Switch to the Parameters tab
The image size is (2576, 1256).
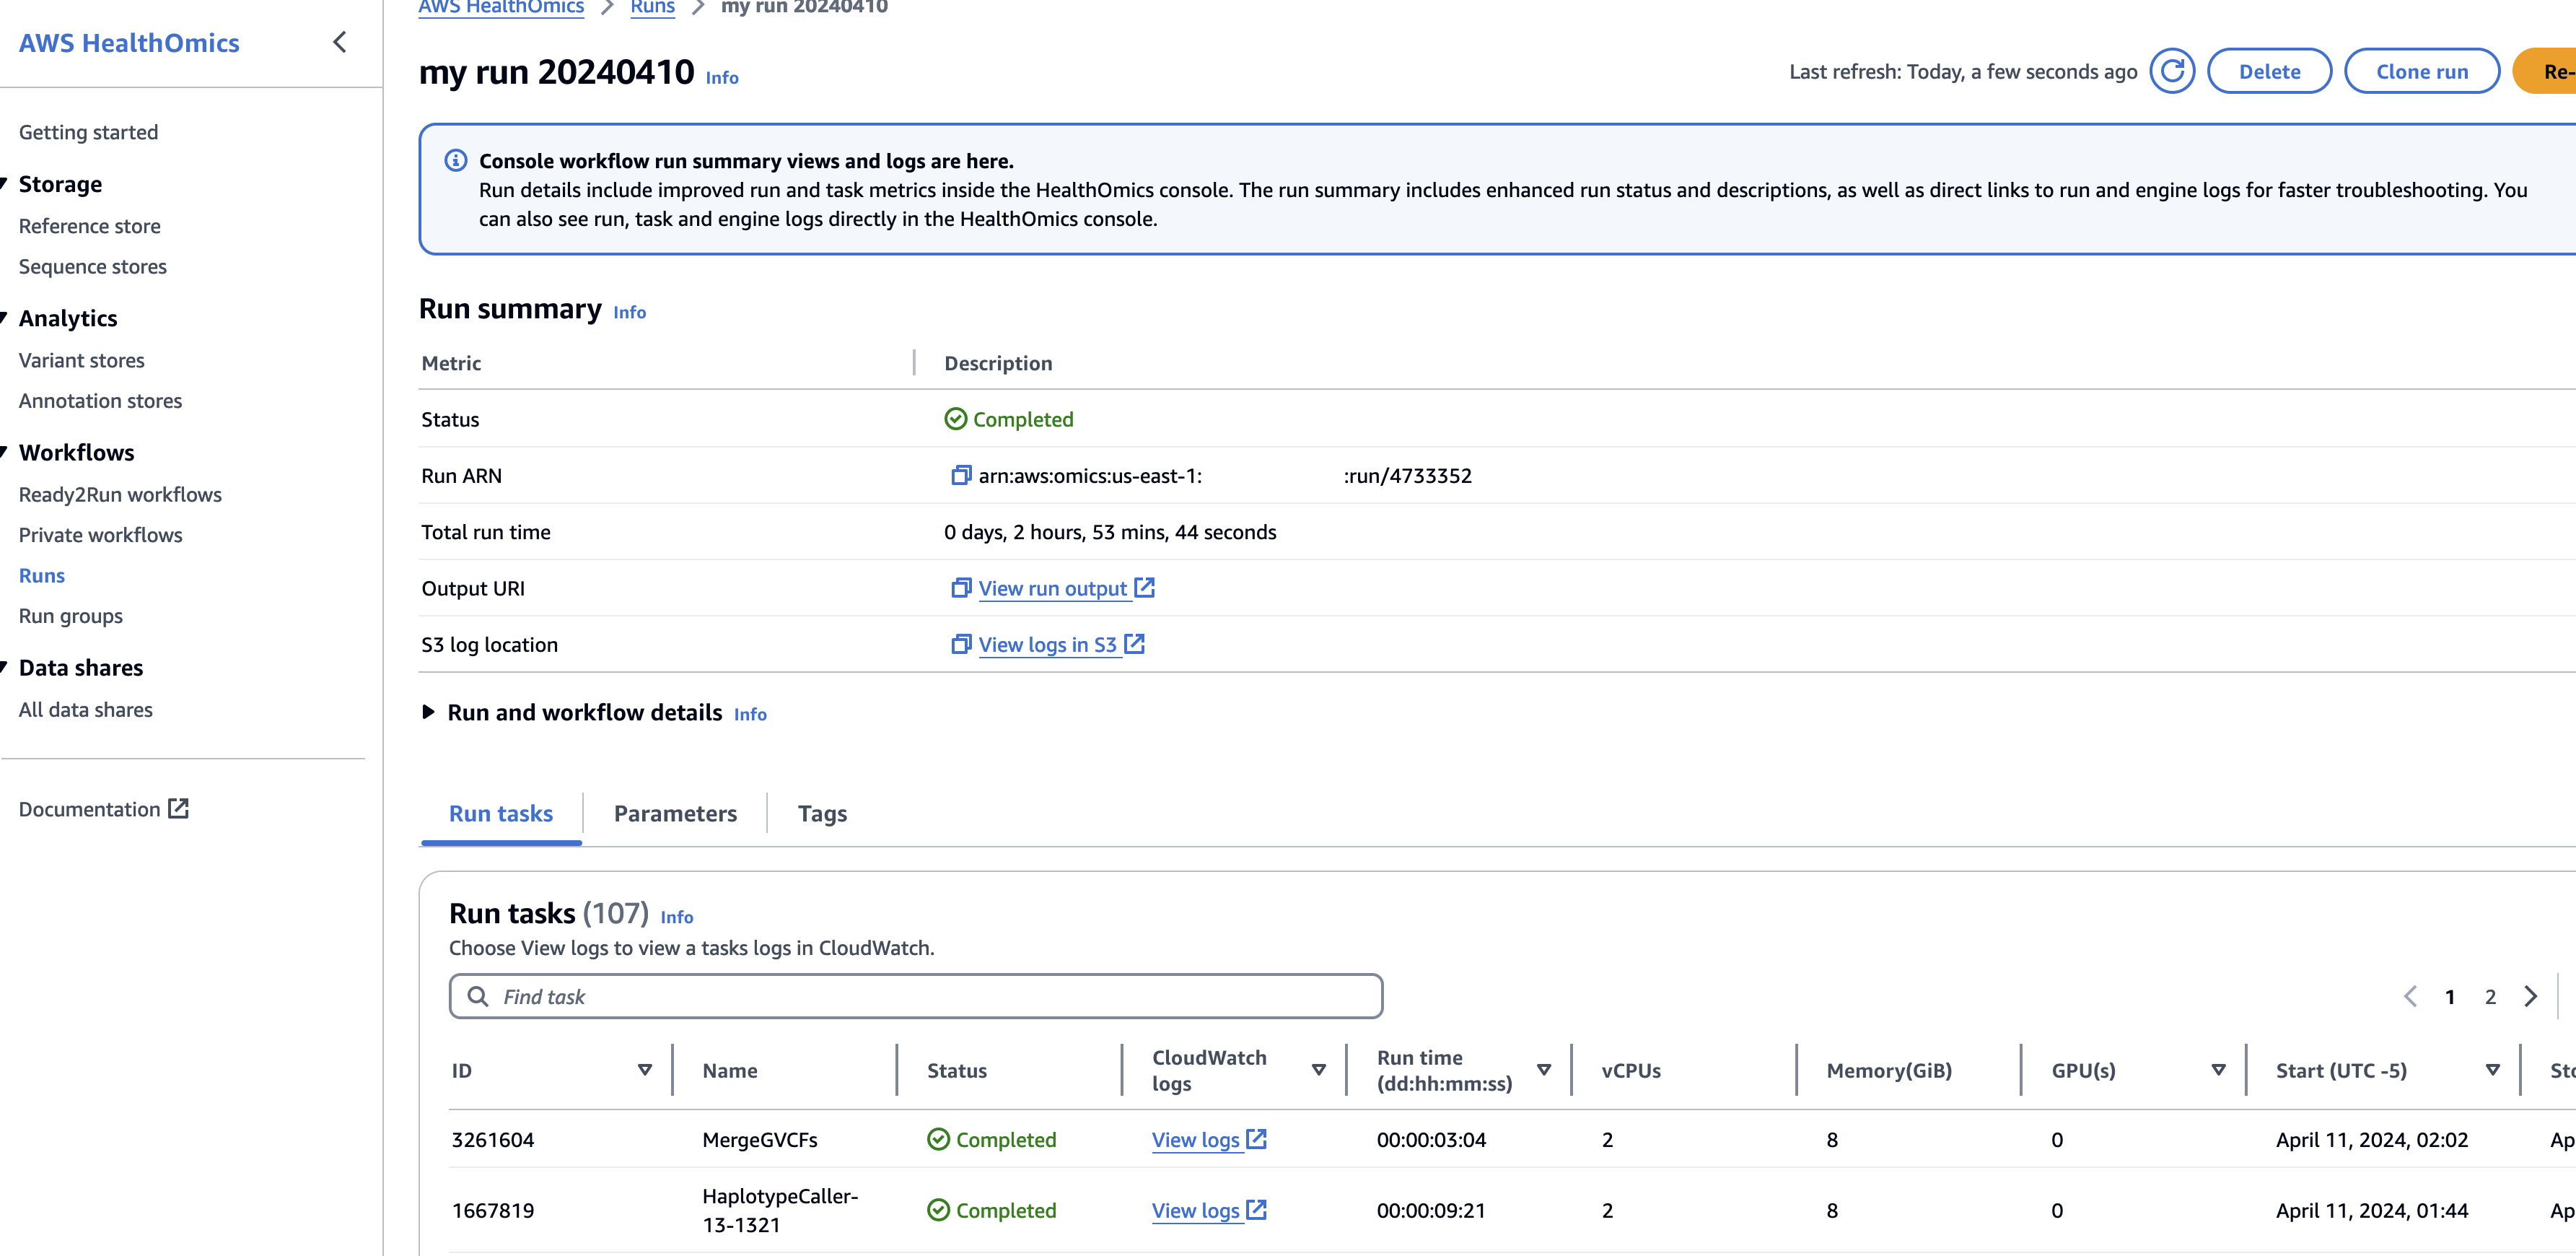click(x=675, y=813)
